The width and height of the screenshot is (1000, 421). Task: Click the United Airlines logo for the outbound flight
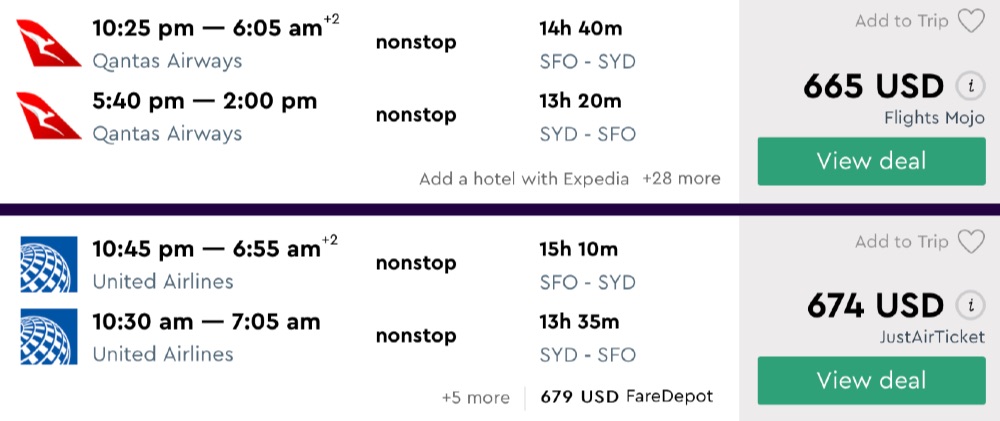pyautogui.click(x=49, y=264)
